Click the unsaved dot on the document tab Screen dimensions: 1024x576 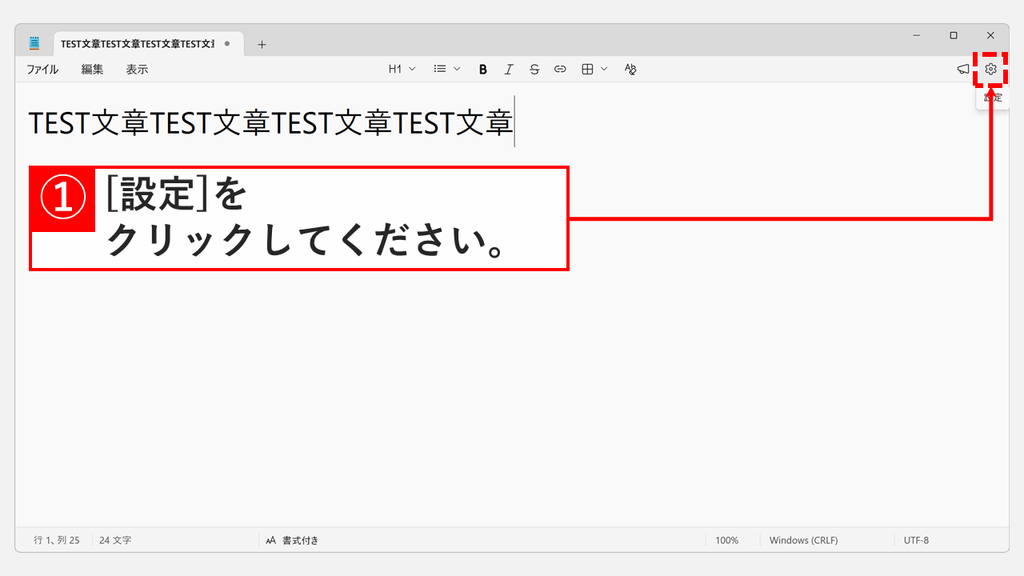pos(227,44)
